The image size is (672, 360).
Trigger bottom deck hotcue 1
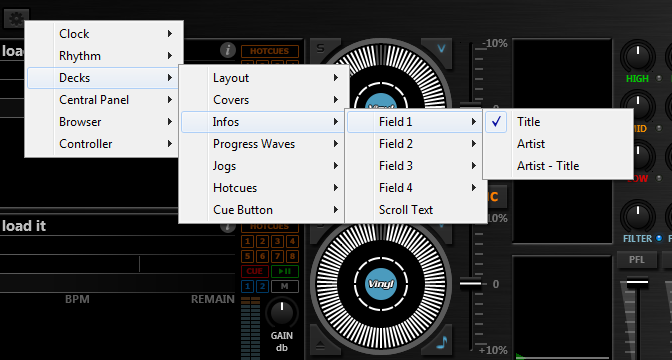click(248, 241)
